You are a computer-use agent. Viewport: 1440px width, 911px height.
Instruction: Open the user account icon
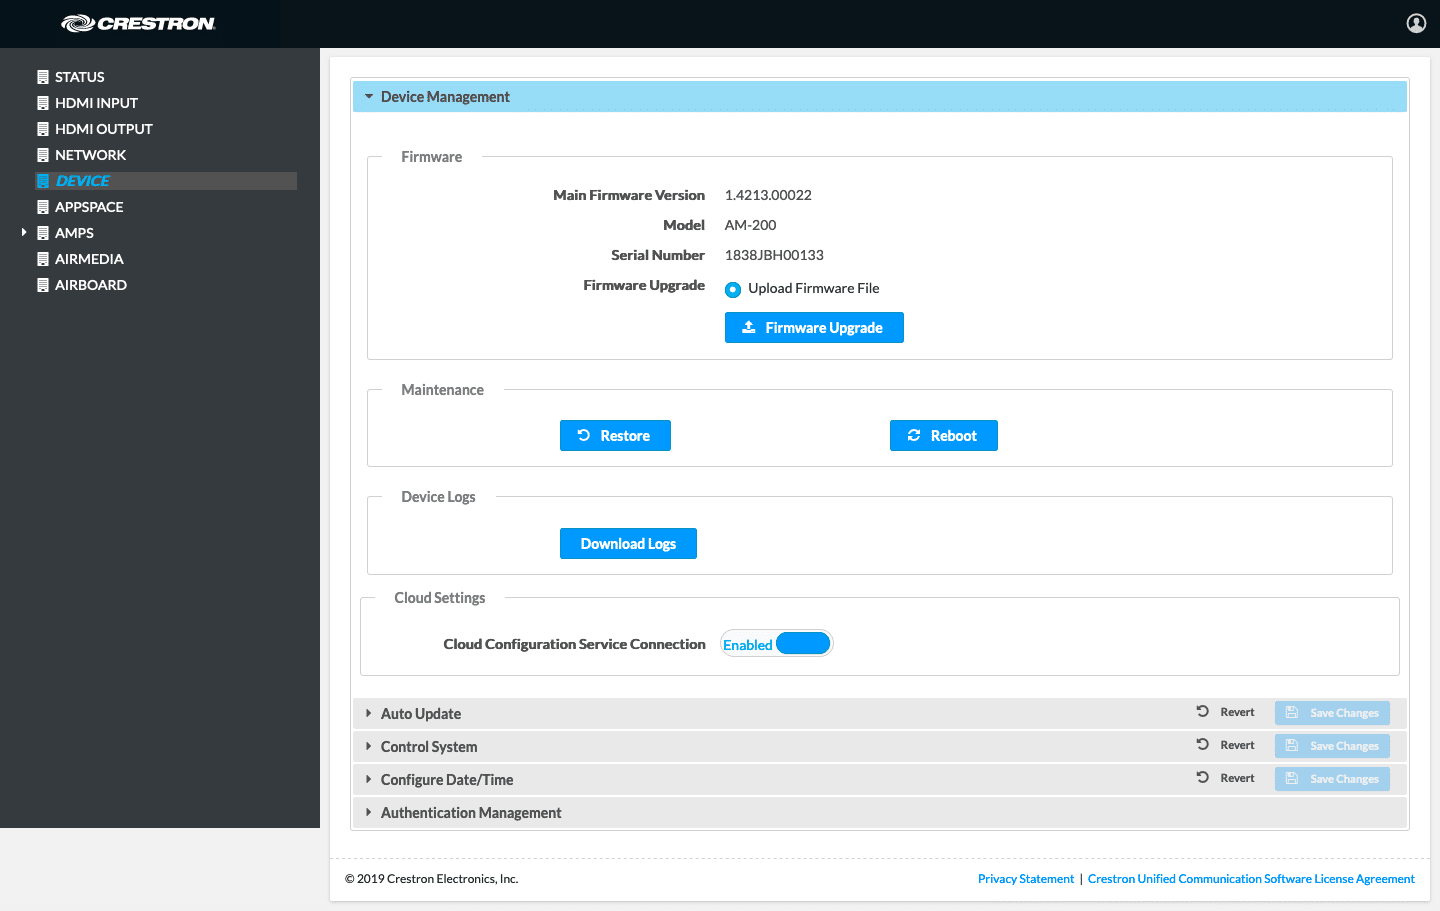1416,23
